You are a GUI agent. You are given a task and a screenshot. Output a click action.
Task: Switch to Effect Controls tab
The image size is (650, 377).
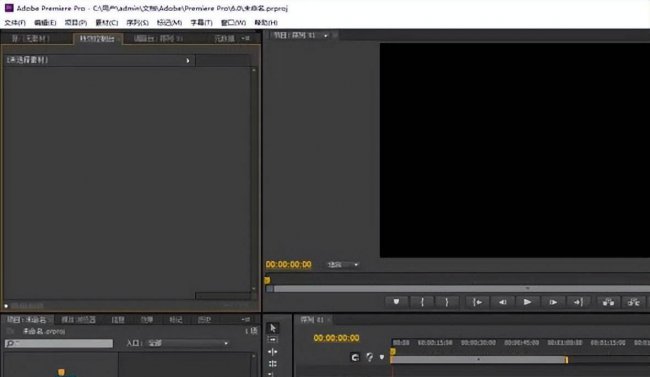(98, 39)
